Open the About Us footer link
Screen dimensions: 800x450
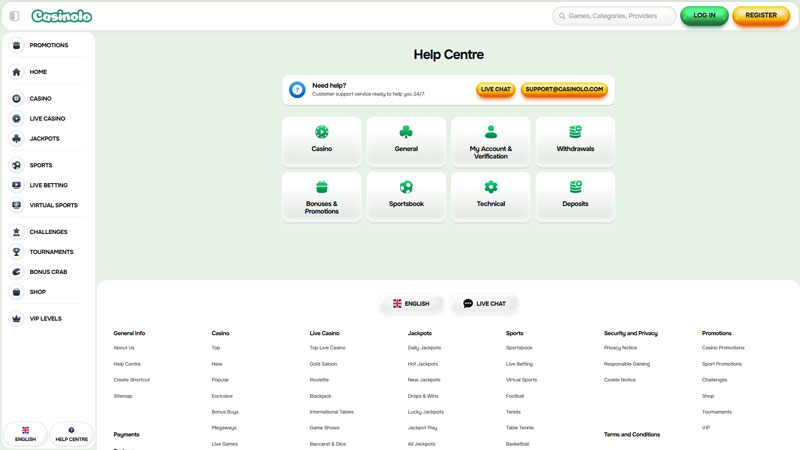coord(124,348)
